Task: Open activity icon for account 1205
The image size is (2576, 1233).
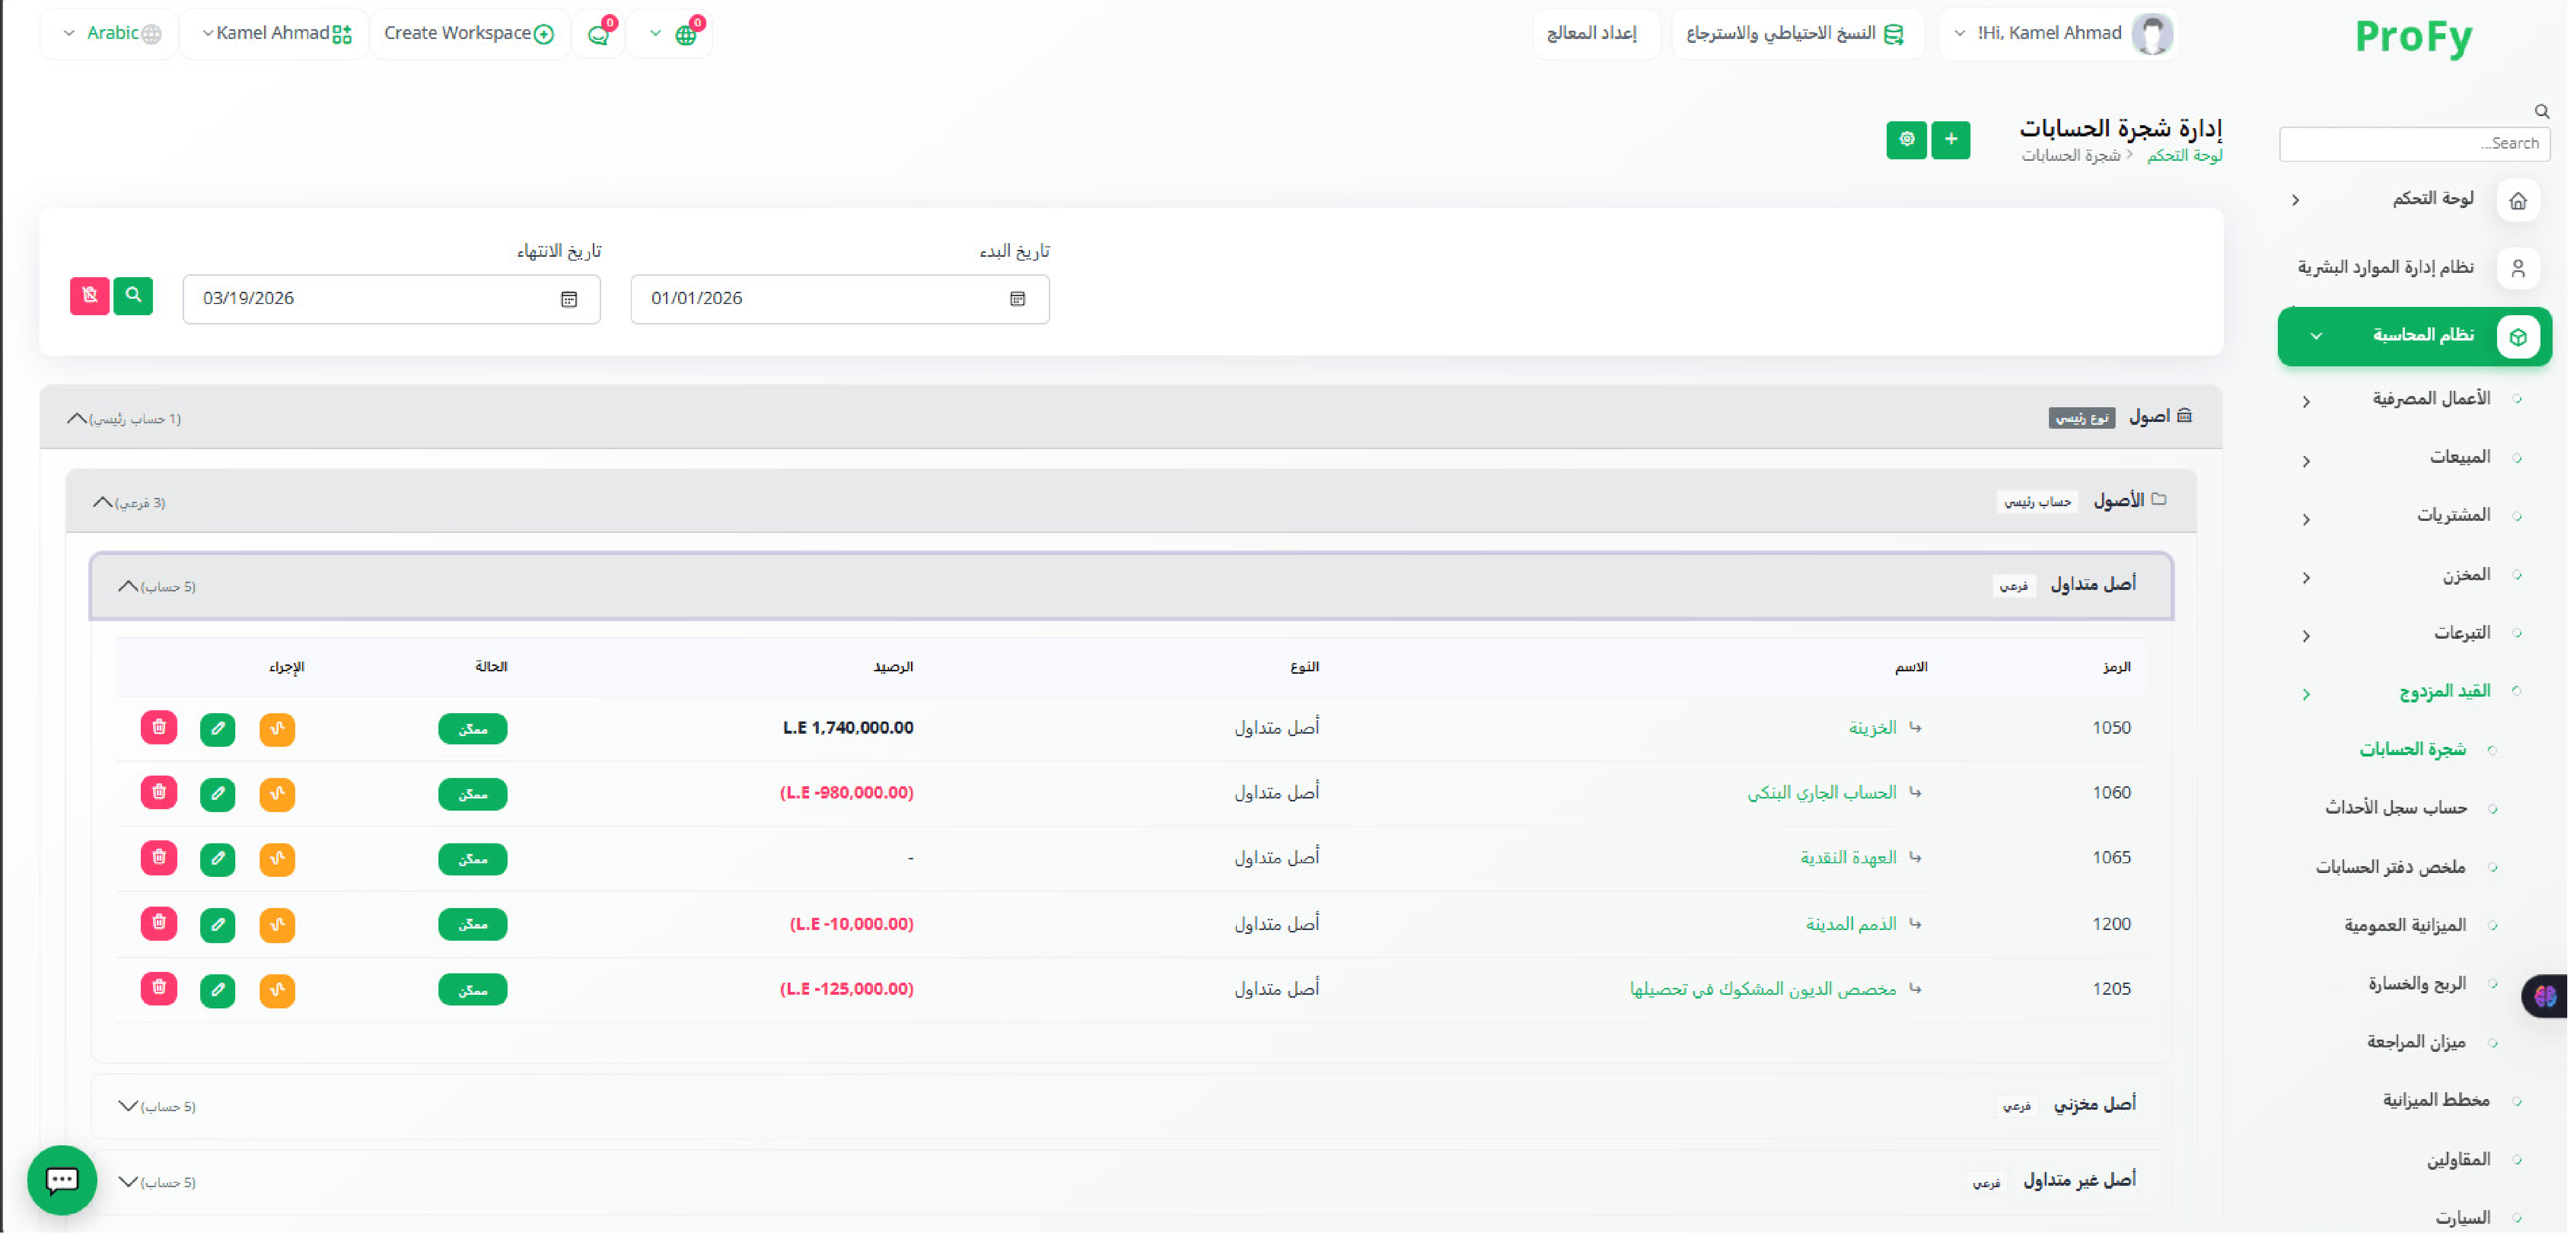Action: [x=277, y=990]
